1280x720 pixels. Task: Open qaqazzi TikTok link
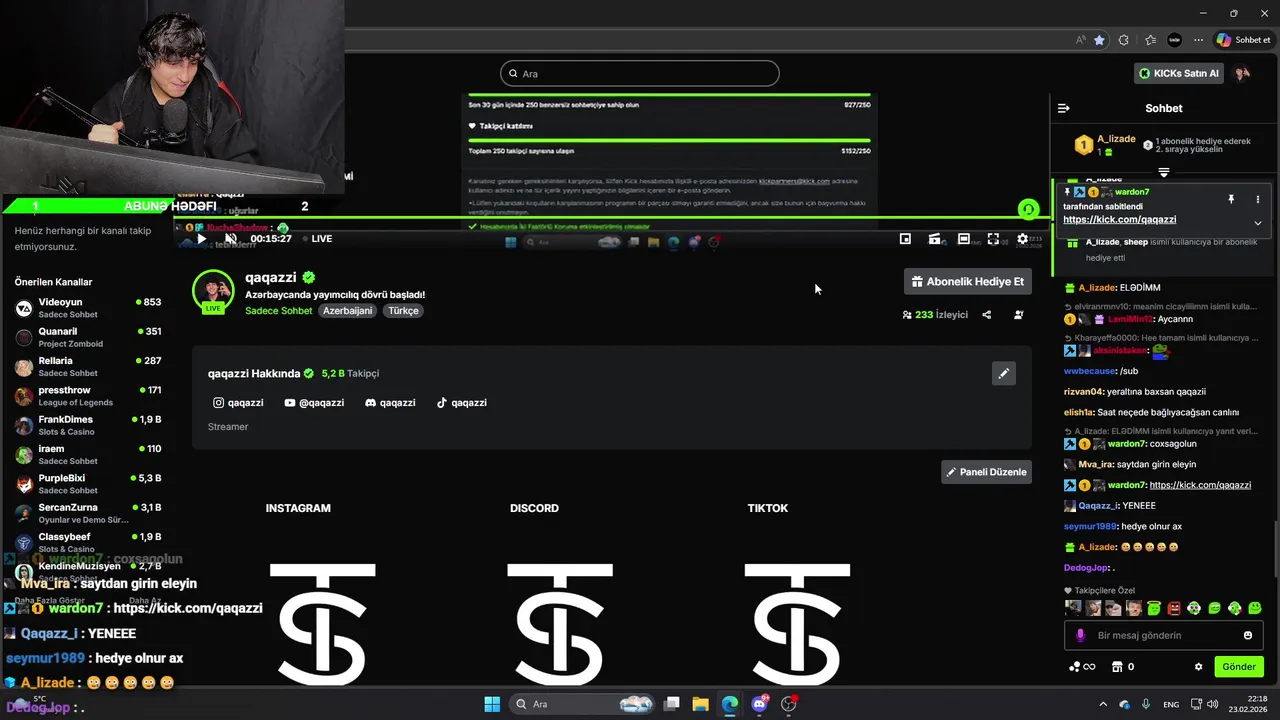coord(461,403)
